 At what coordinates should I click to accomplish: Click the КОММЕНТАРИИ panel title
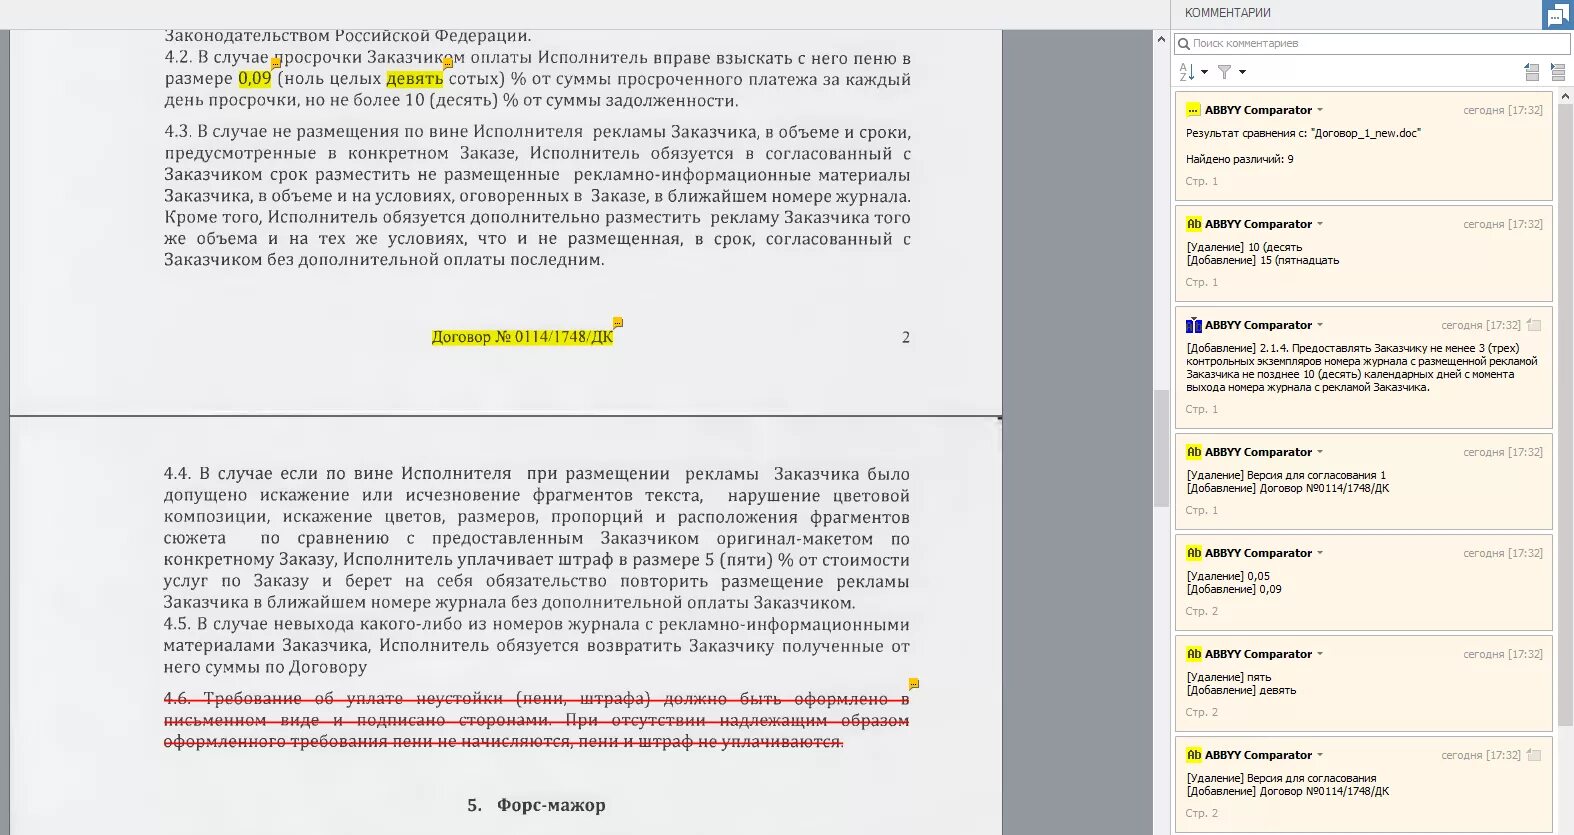(x=1228, y=13)
